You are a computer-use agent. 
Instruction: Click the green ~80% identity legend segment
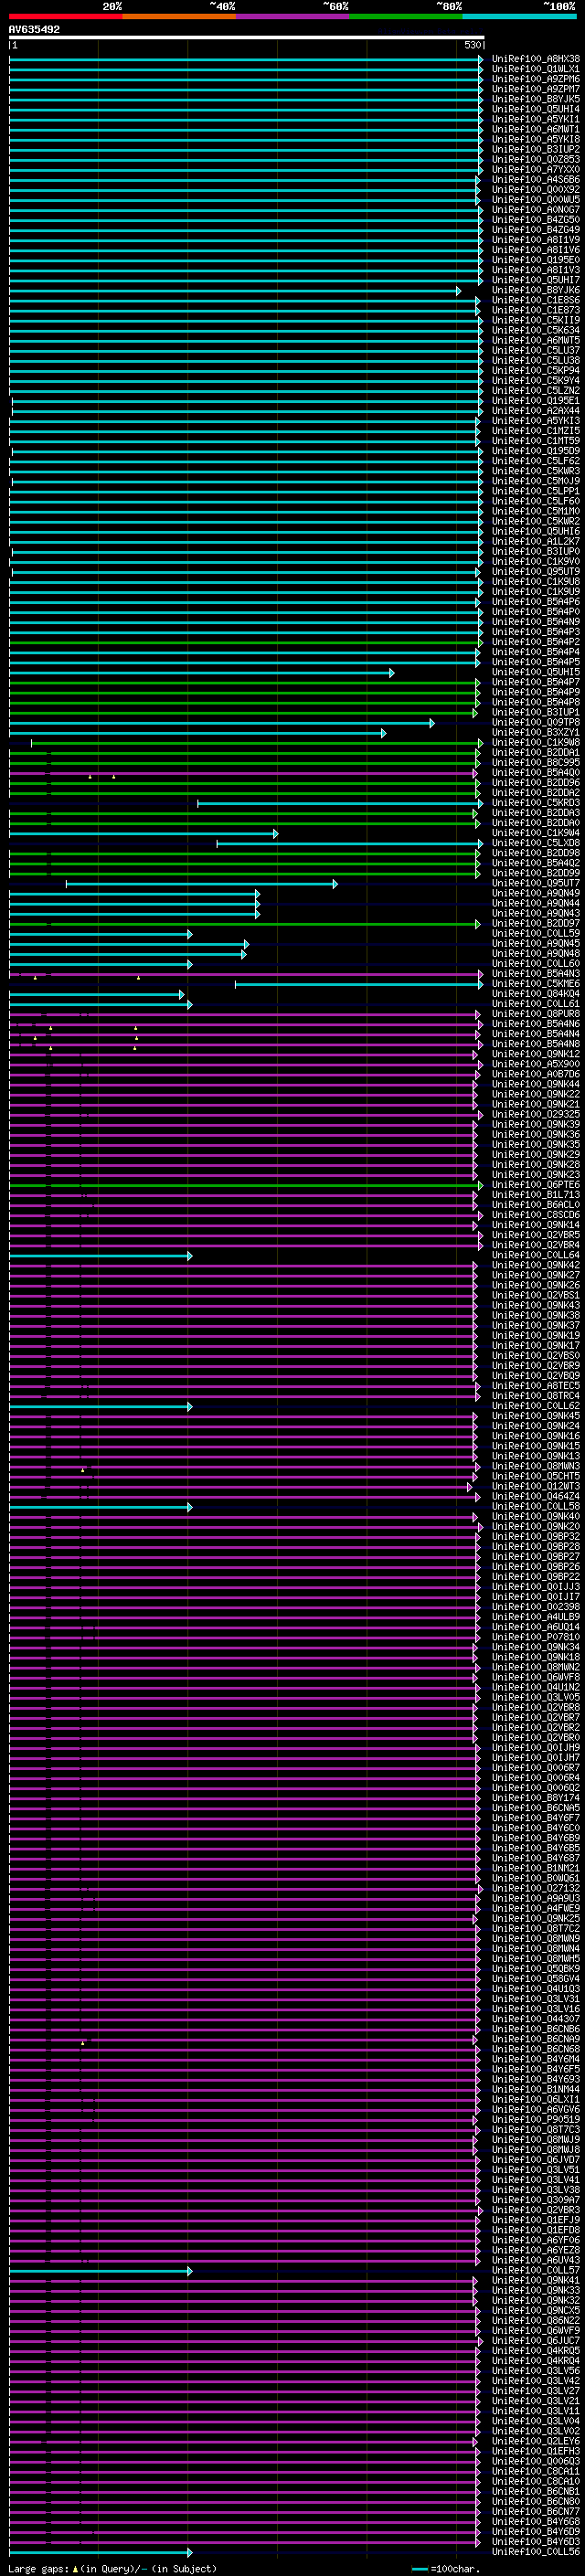point(406,16)
